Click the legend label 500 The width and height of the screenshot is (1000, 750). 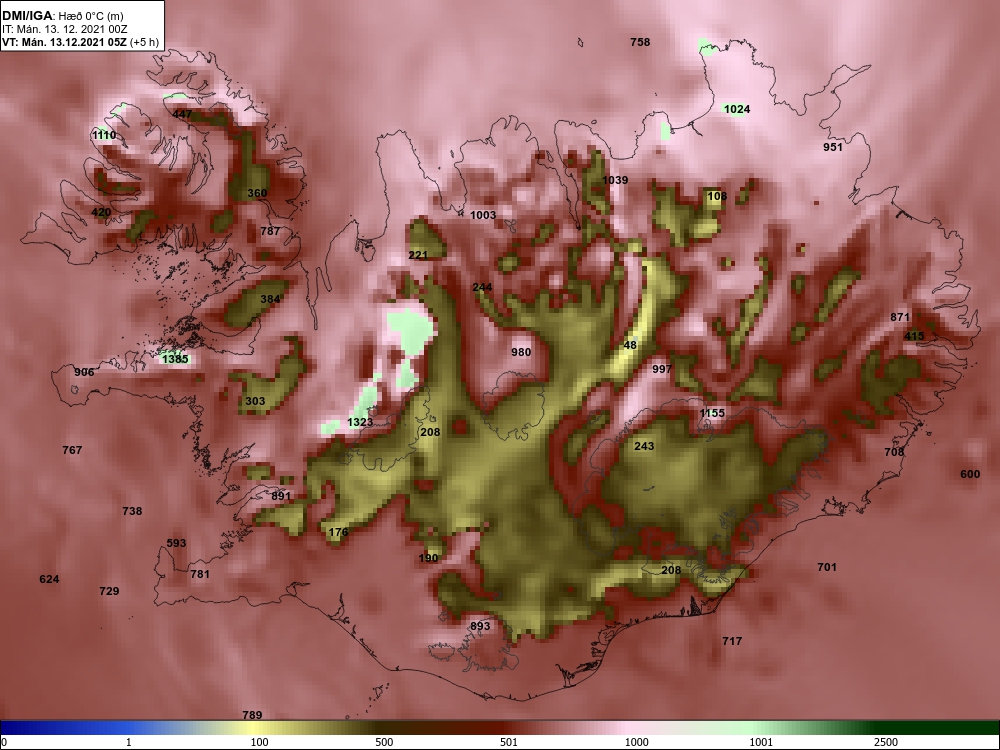click(385, 742)
